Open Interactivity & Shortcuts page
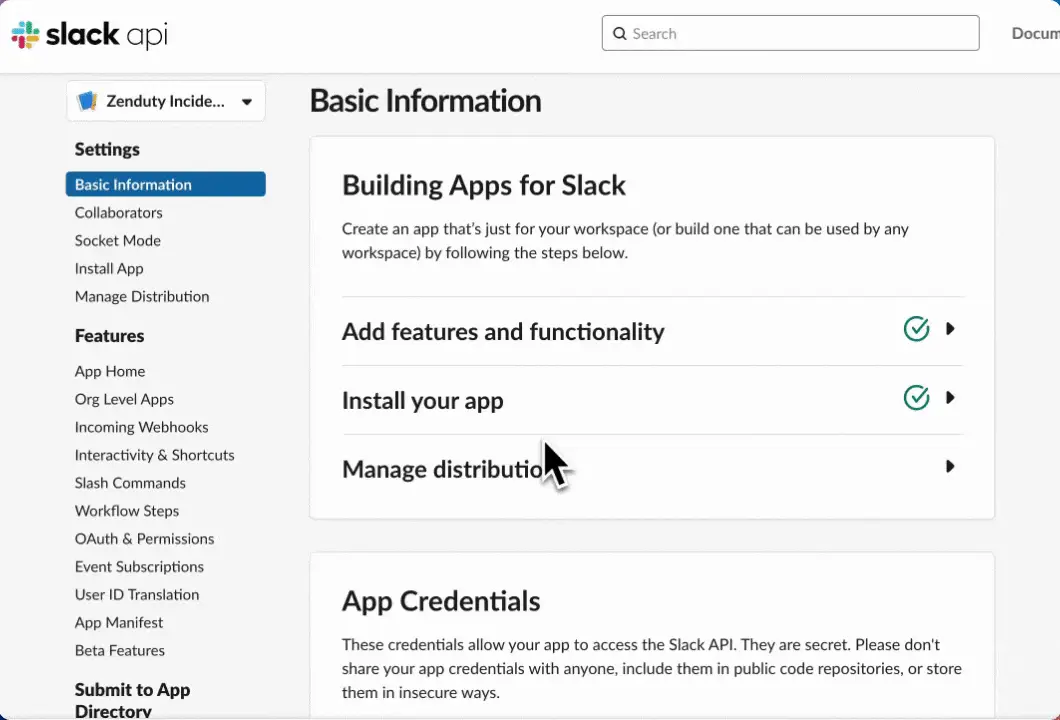 pyautogui.click(x=154, y=455)
